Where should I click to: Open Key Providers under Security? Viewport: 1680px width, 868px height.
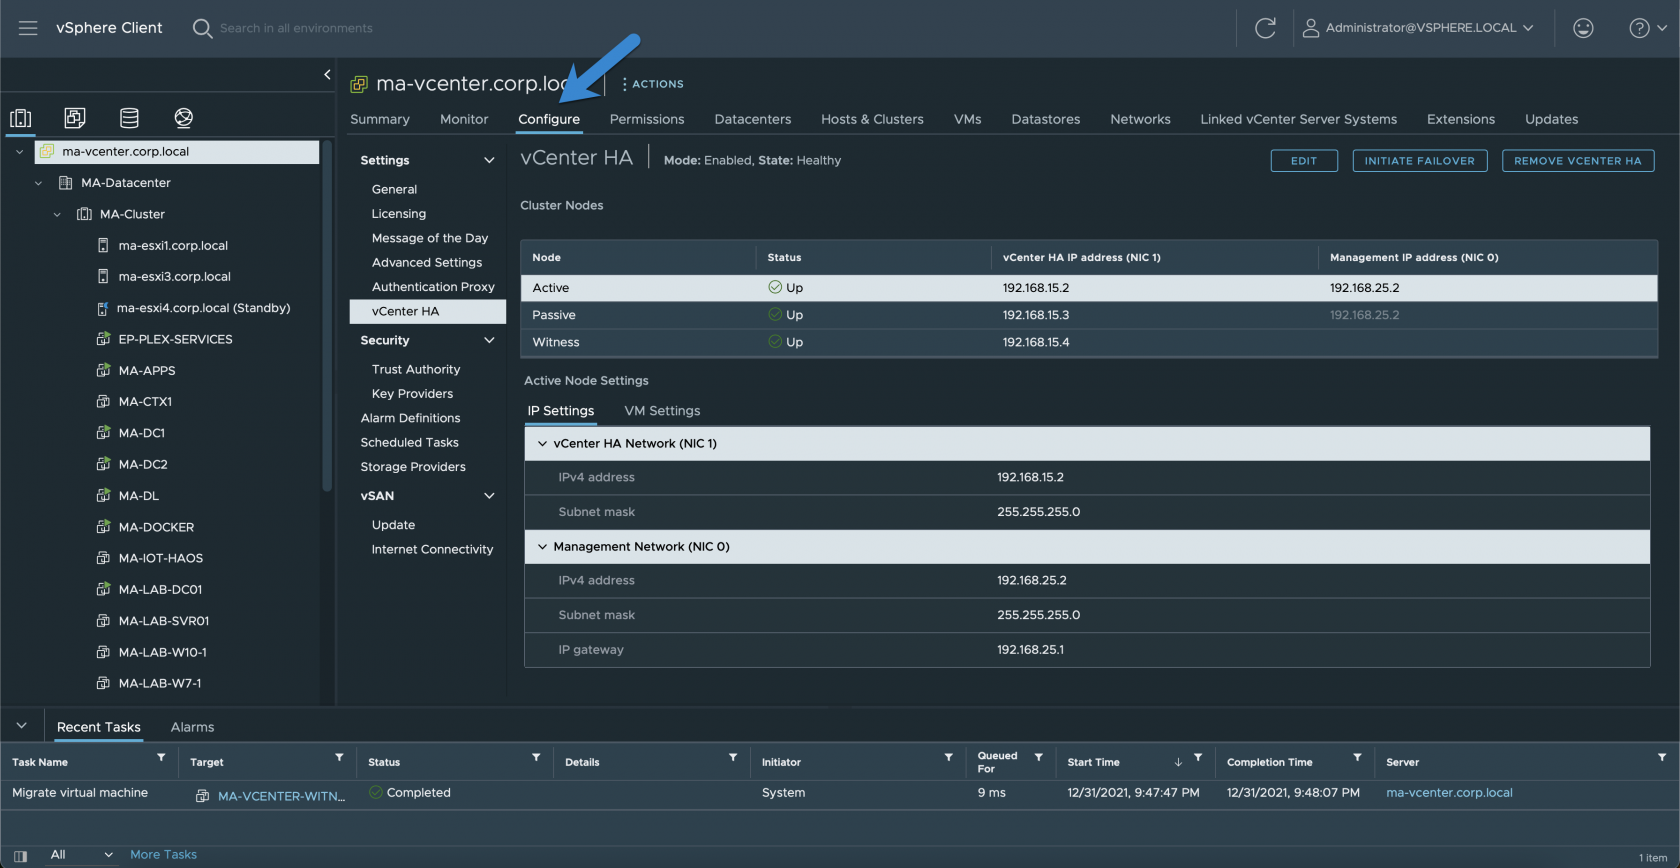(412, 394)
